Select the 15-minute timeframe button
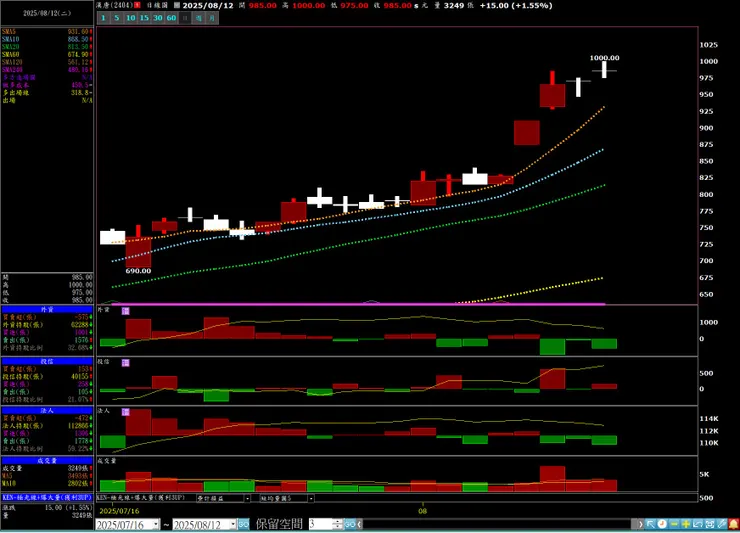This screenshot has width=740, height=533. pos(144,18)
